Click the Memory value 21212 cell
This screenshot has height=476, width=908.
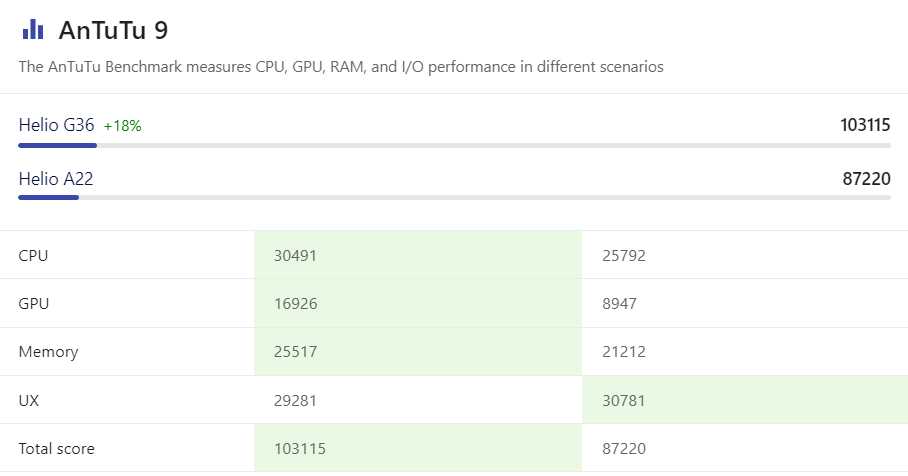pyautogui.click(x=745, y=351)
